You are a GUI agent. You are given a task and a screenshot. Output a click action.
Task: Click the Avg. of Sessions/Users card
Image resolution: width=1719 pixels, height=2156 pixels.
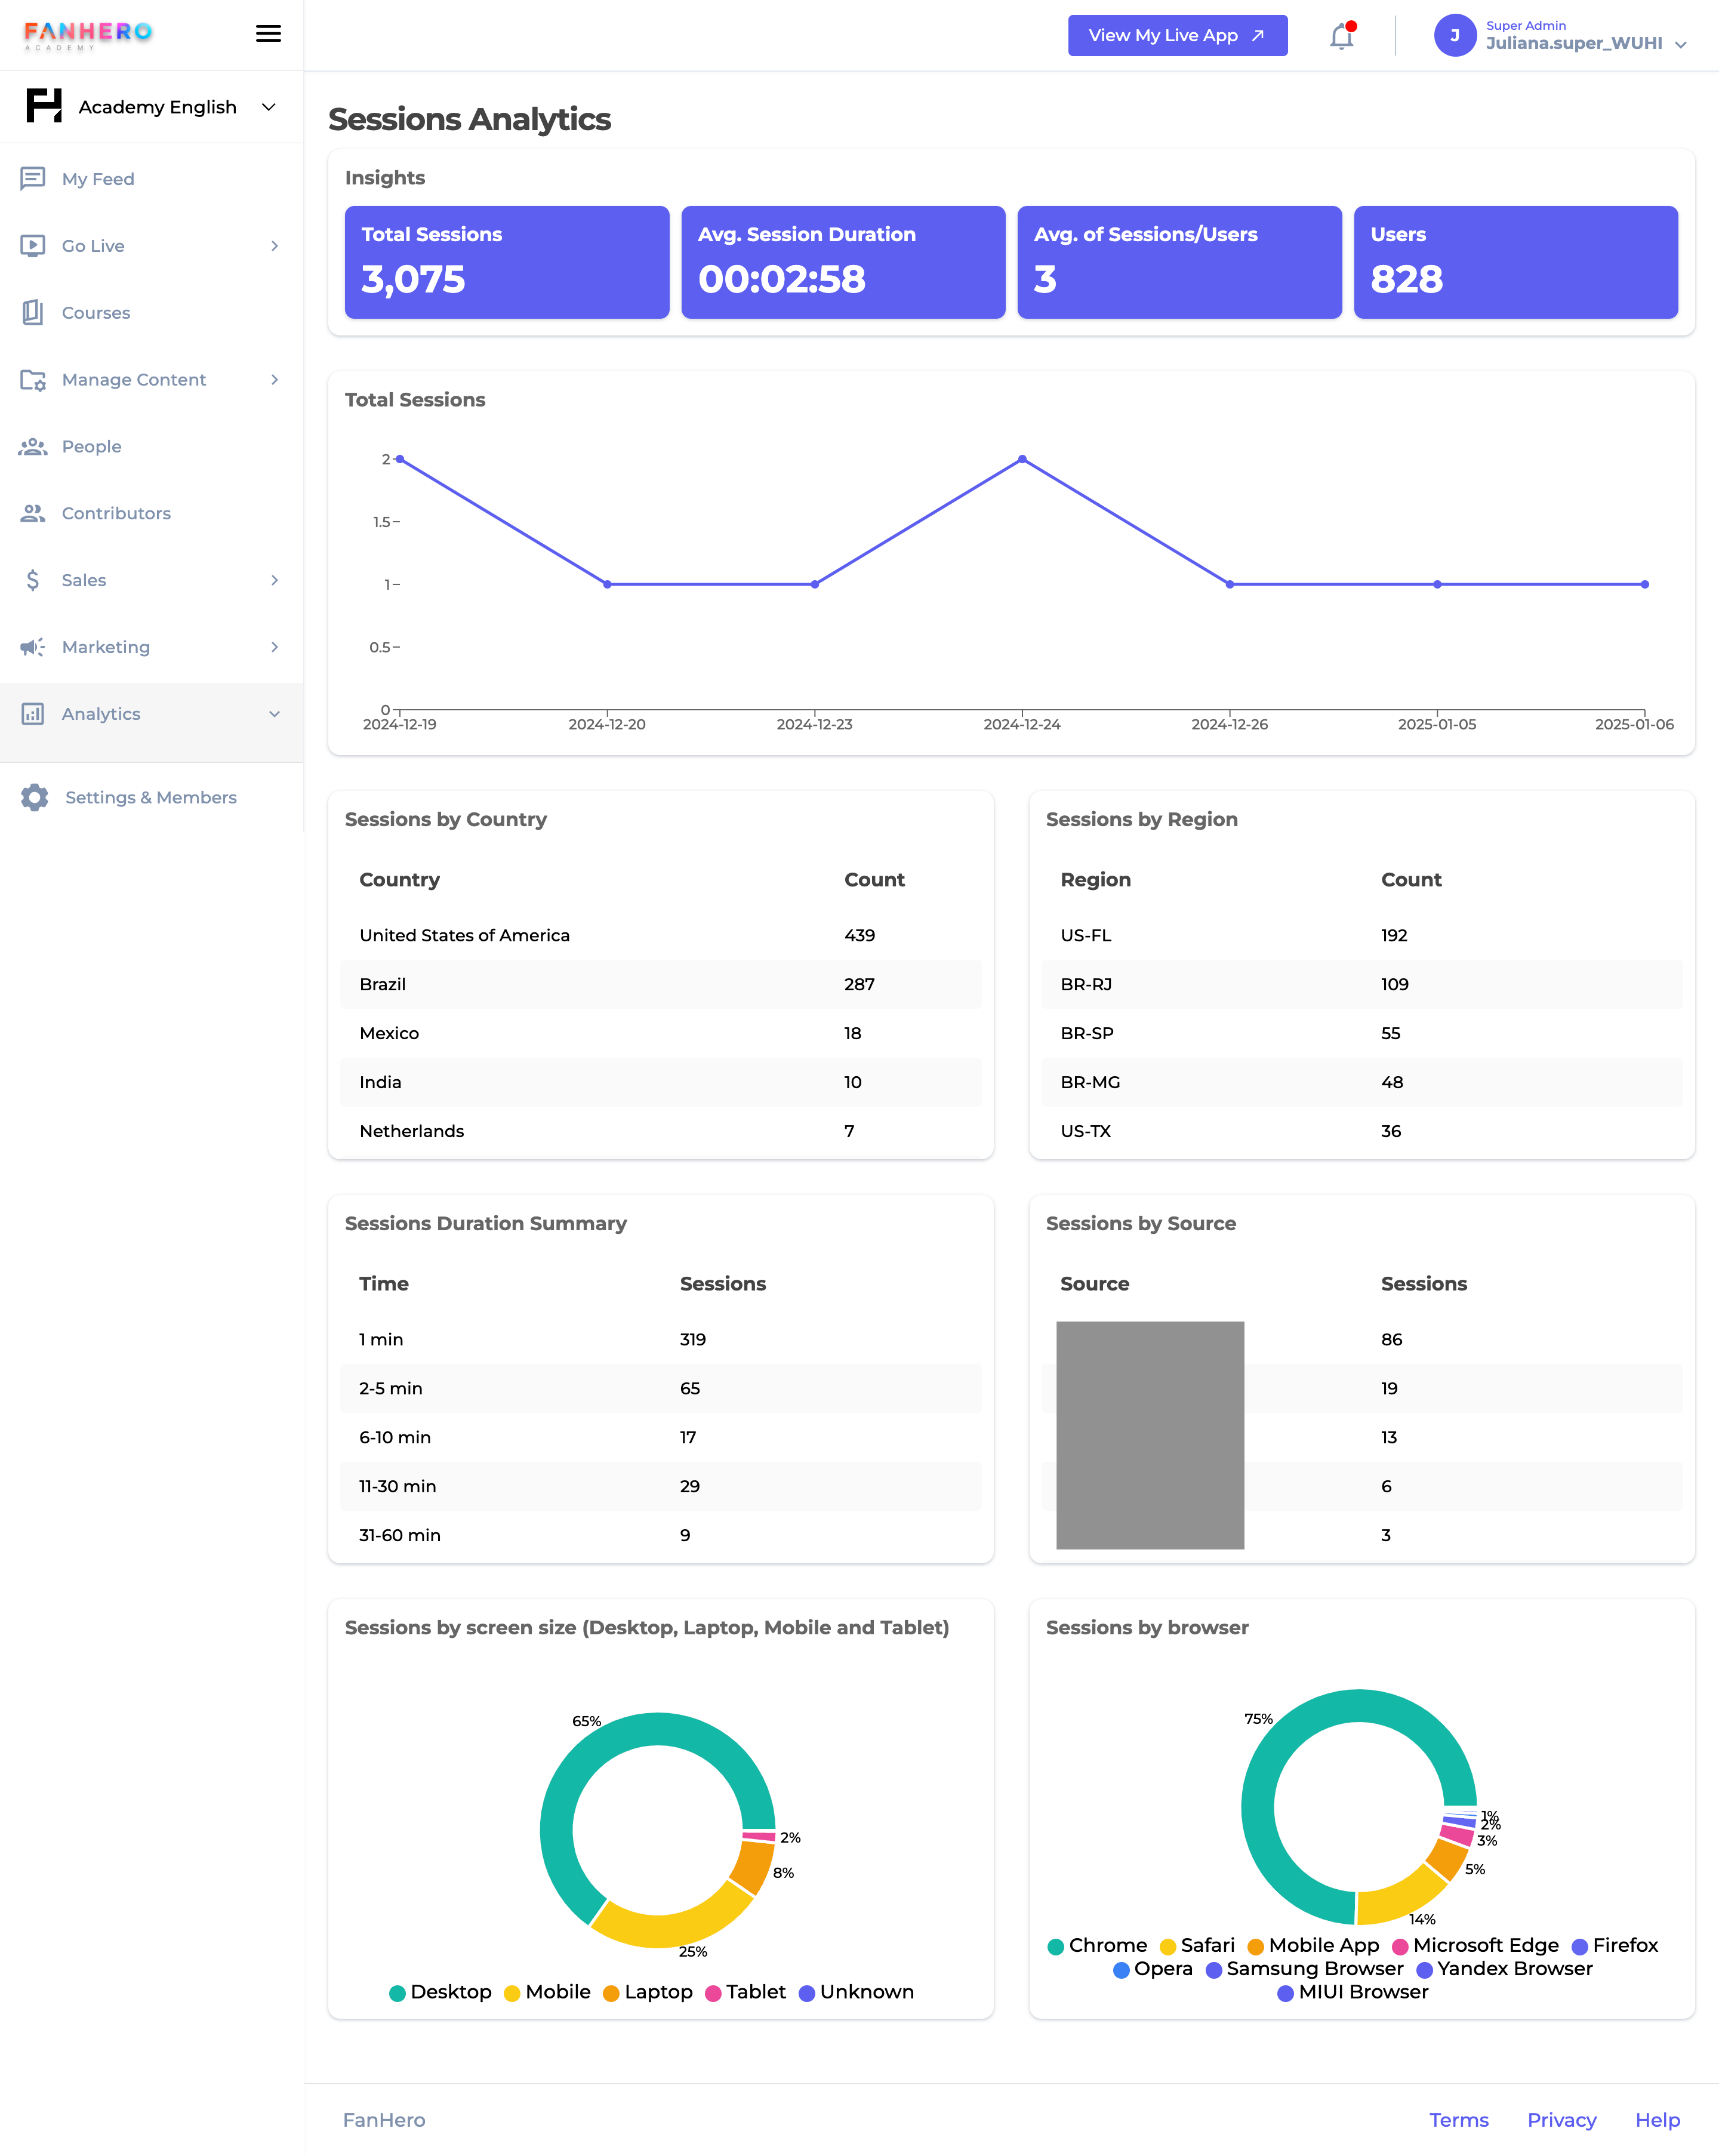coord(1179,262)
